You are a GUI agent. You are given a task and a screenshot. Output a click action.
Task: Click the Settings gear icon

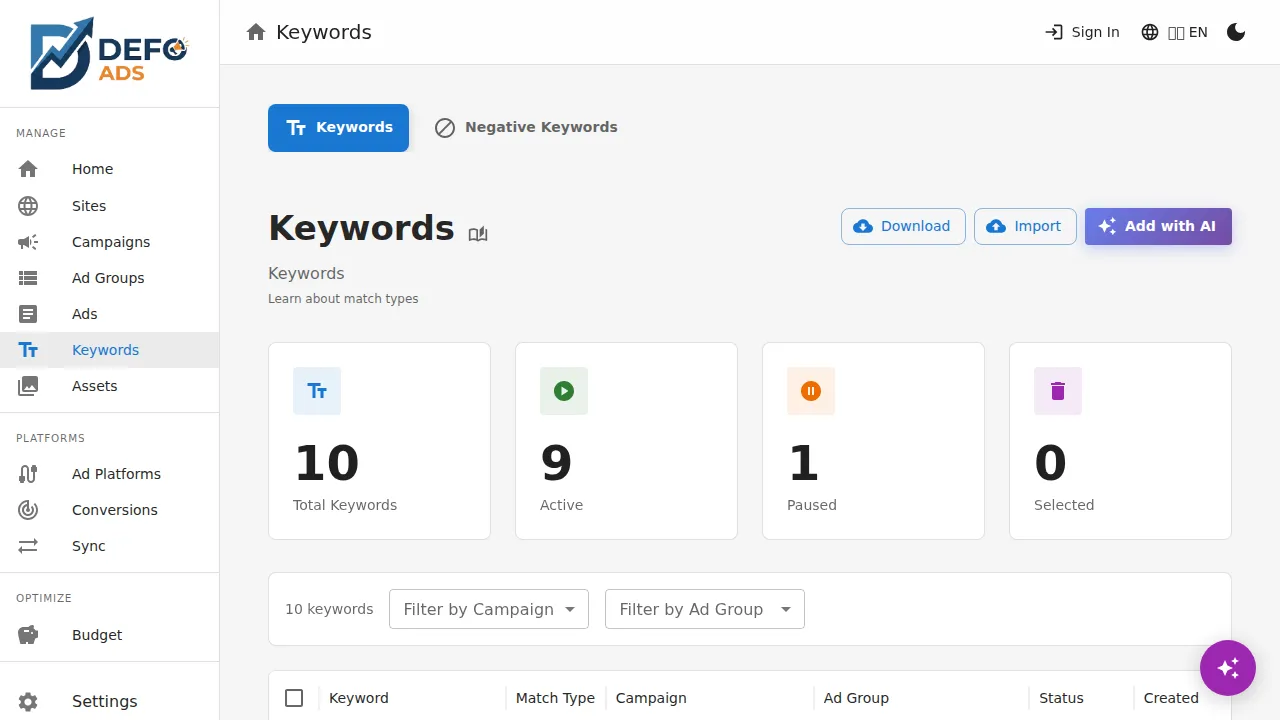coord(28,701)
